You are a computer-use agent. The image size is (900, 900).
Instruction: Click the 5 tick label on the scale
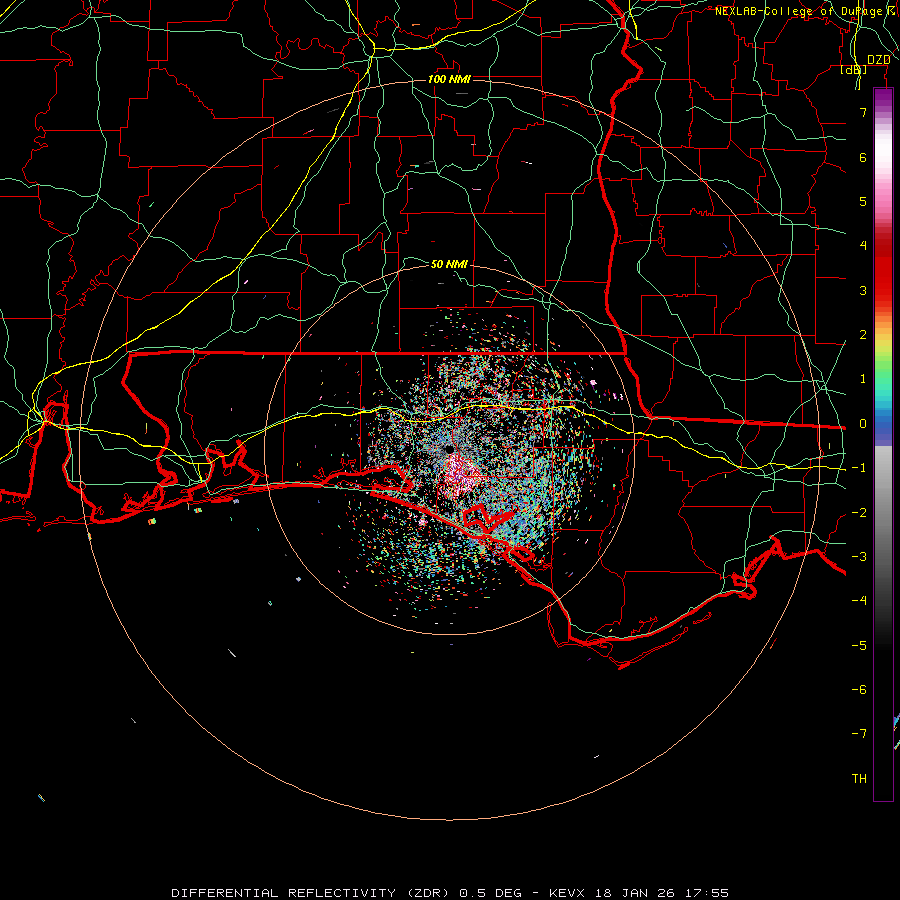click(x=863, y=201)
